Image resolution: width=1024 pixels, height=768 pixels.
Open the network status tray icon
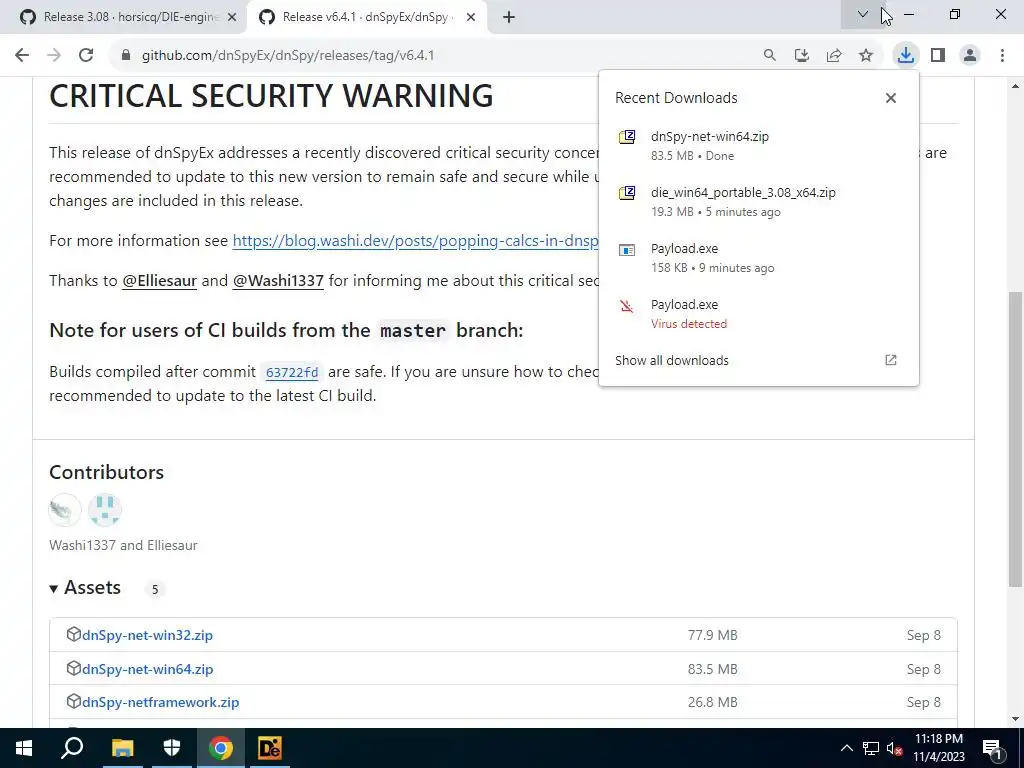point(871,748)
